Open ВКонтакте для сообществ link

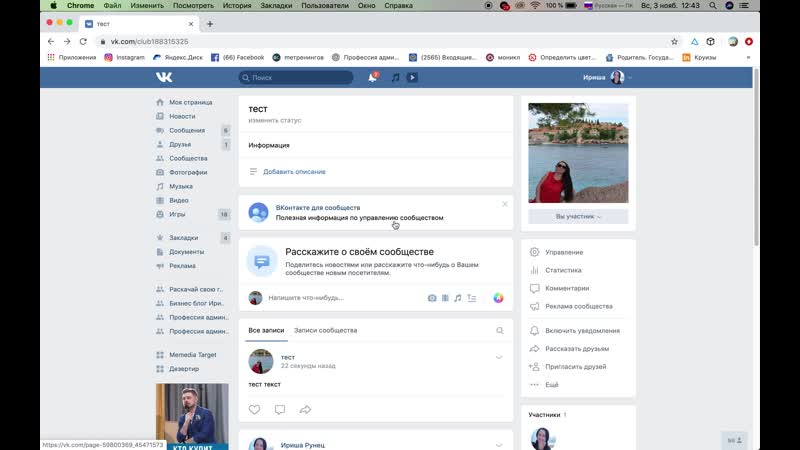(318, 208)
